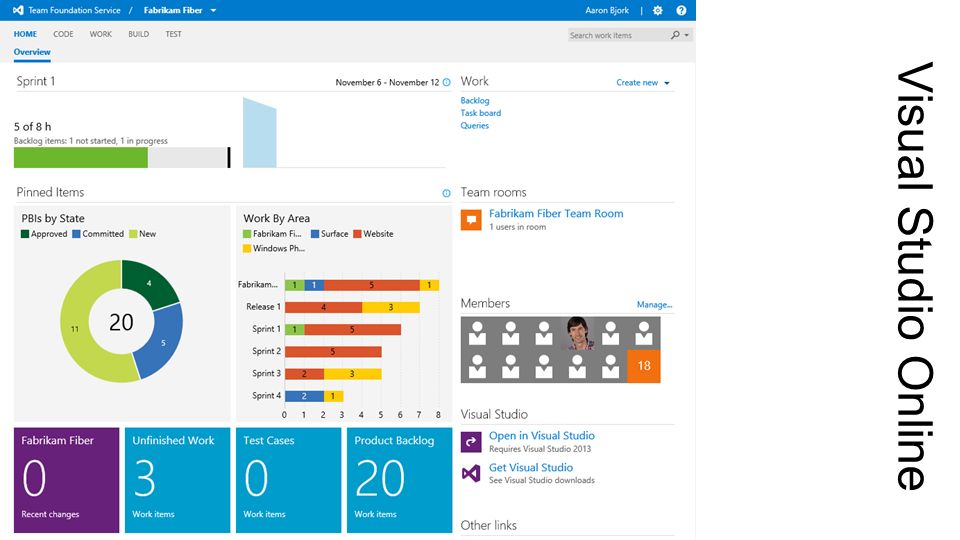This screenshot has width=960, height=540.
Task: Select the Overview sub-tab
Action: (32, 52)
